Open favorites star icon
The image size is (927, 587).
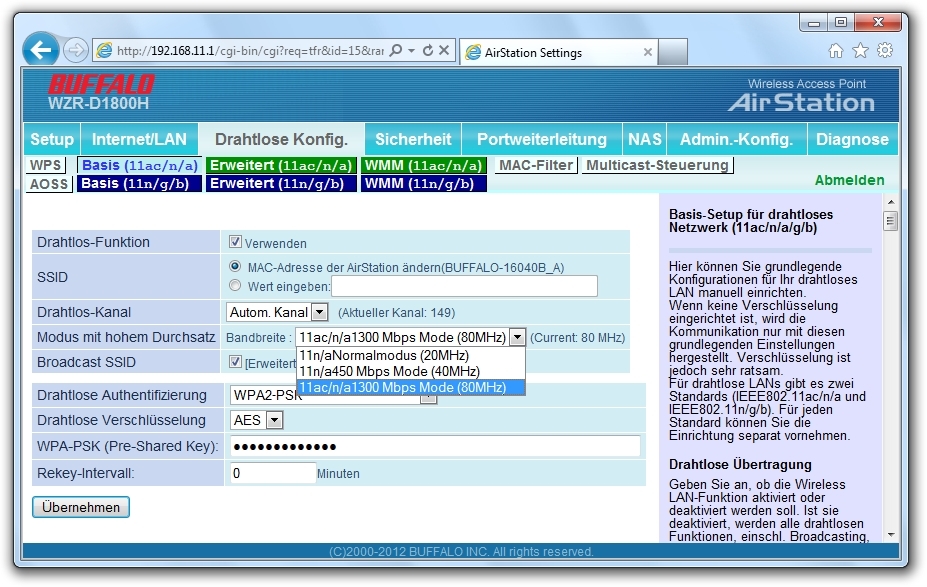860,51
